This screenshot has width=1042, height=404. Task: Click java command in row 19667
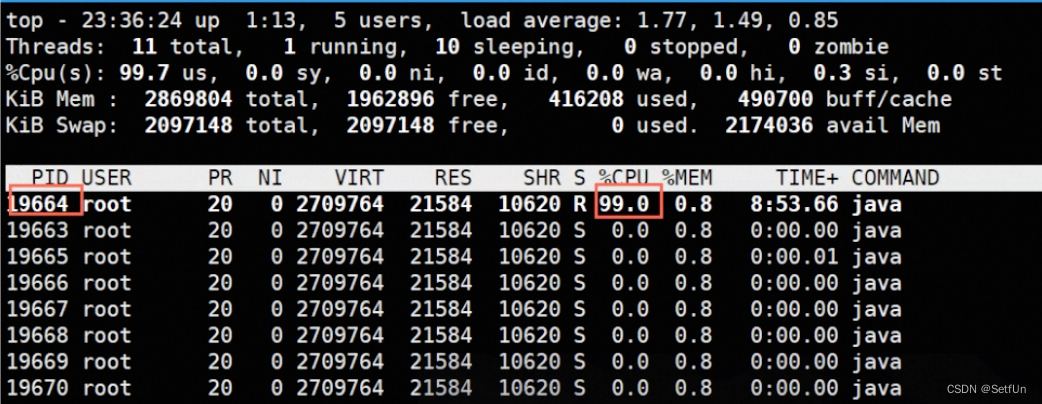click(x=877, y=309)
